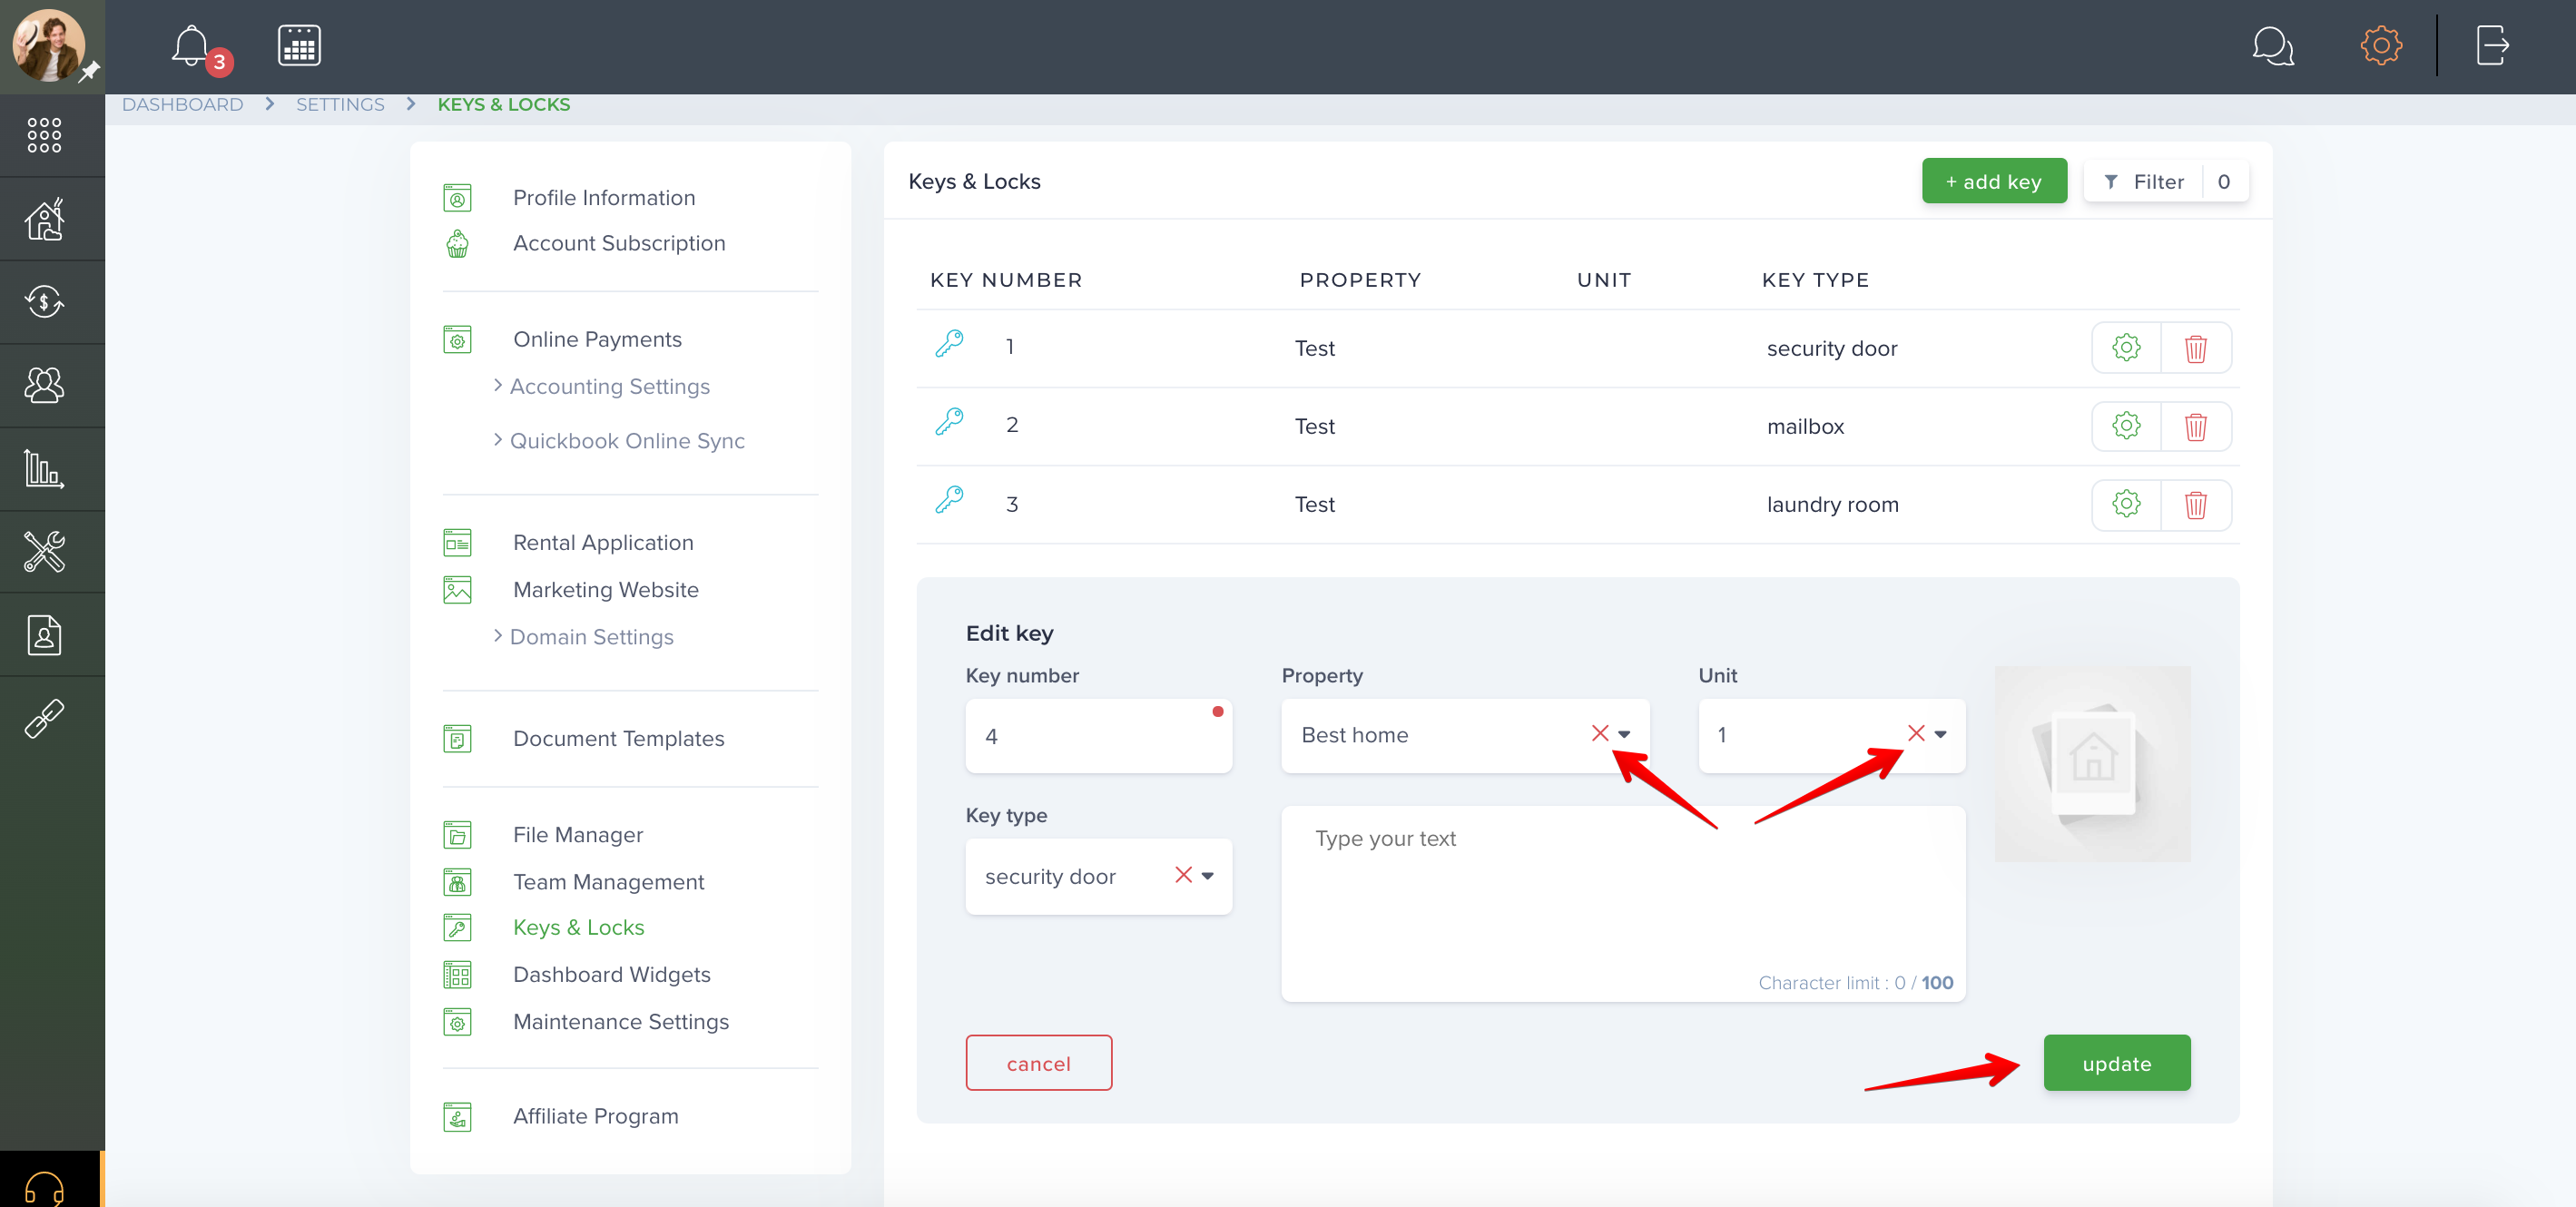Delete key 2 mailbox
Screen dimensions: 2576x1207
[x=2195, y=426]
